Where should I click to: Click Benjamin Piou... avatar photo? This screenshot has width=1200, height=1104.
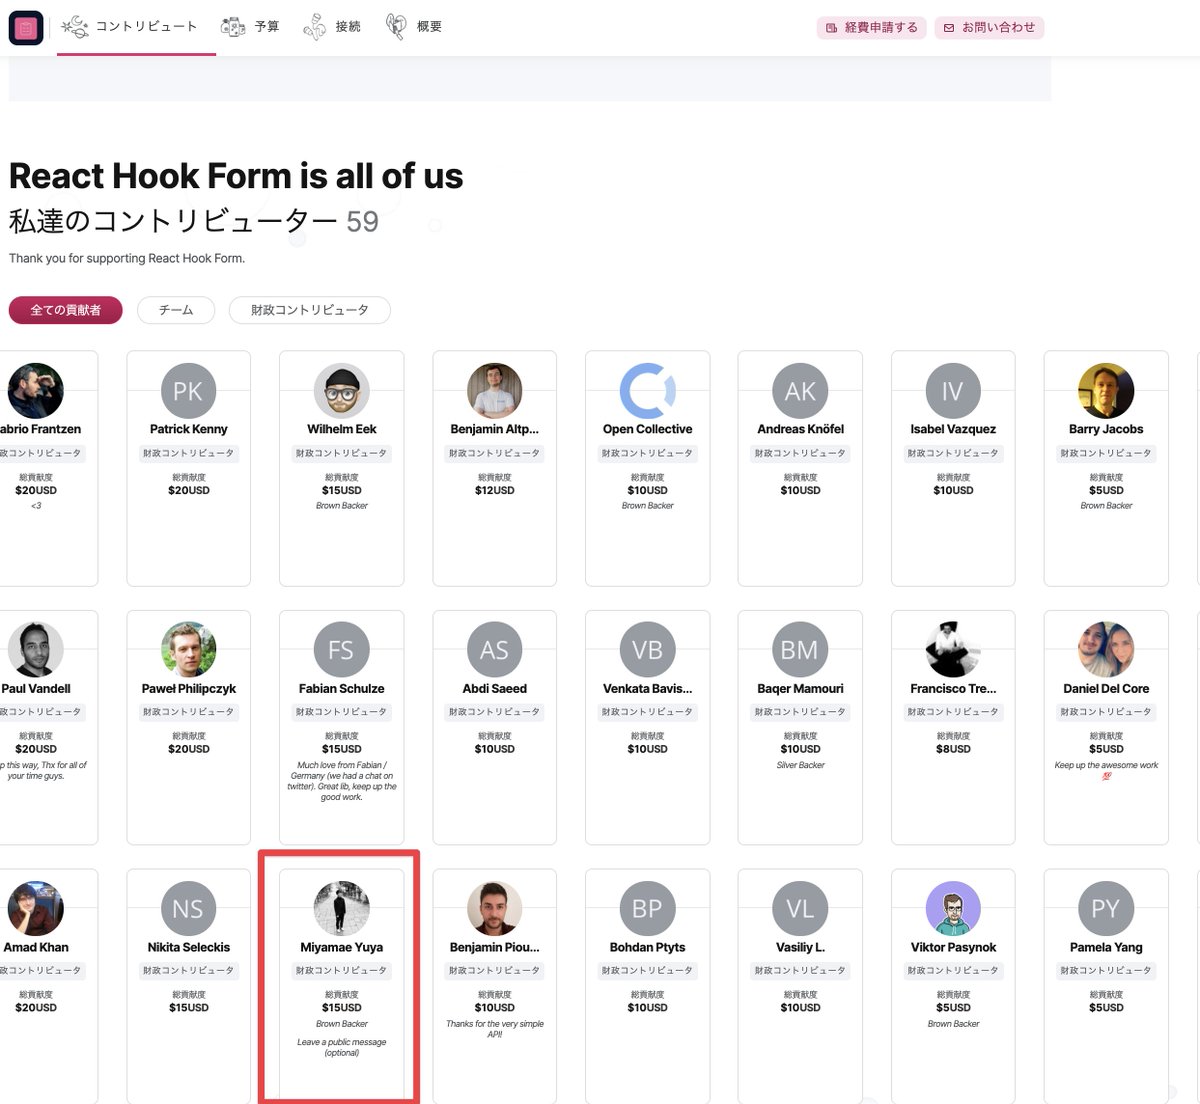[494, 909]
